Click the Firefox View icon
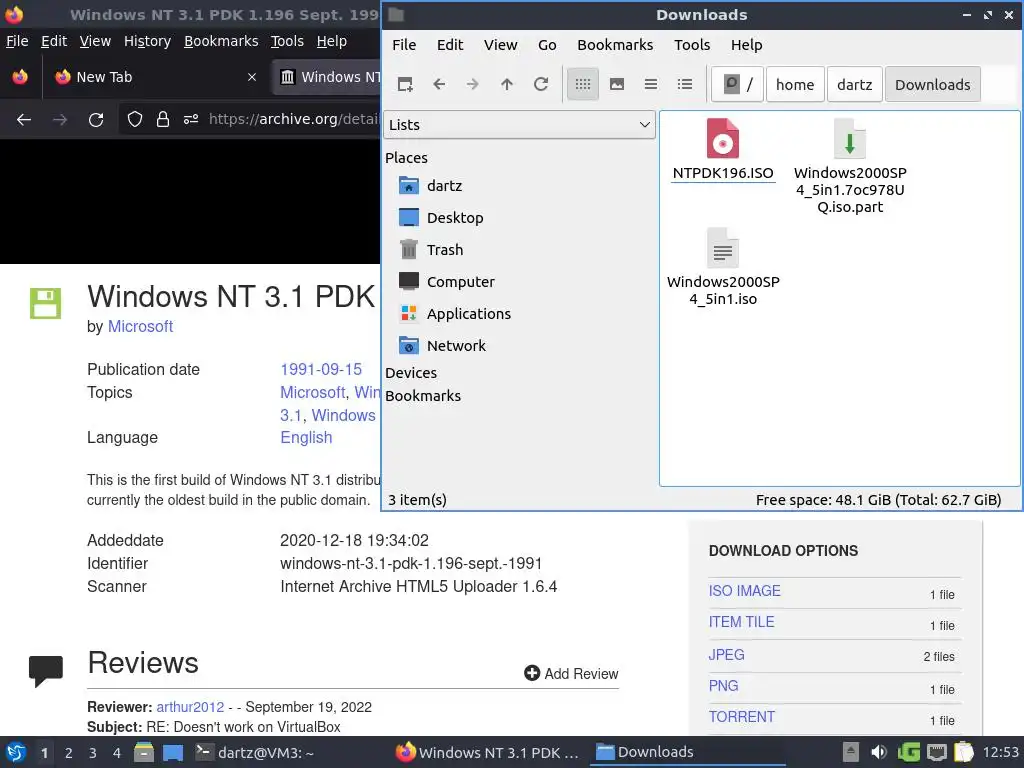 click(20, 77)
